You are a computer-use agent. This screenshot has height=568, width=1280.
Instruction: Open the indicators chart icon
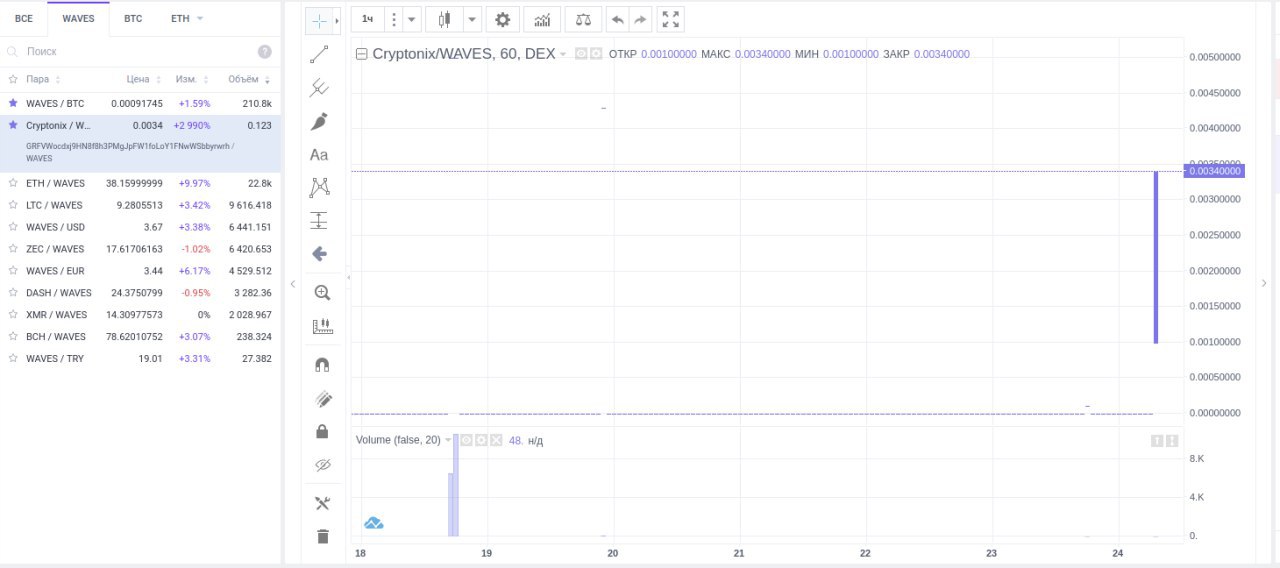click(x=541, y=19)
